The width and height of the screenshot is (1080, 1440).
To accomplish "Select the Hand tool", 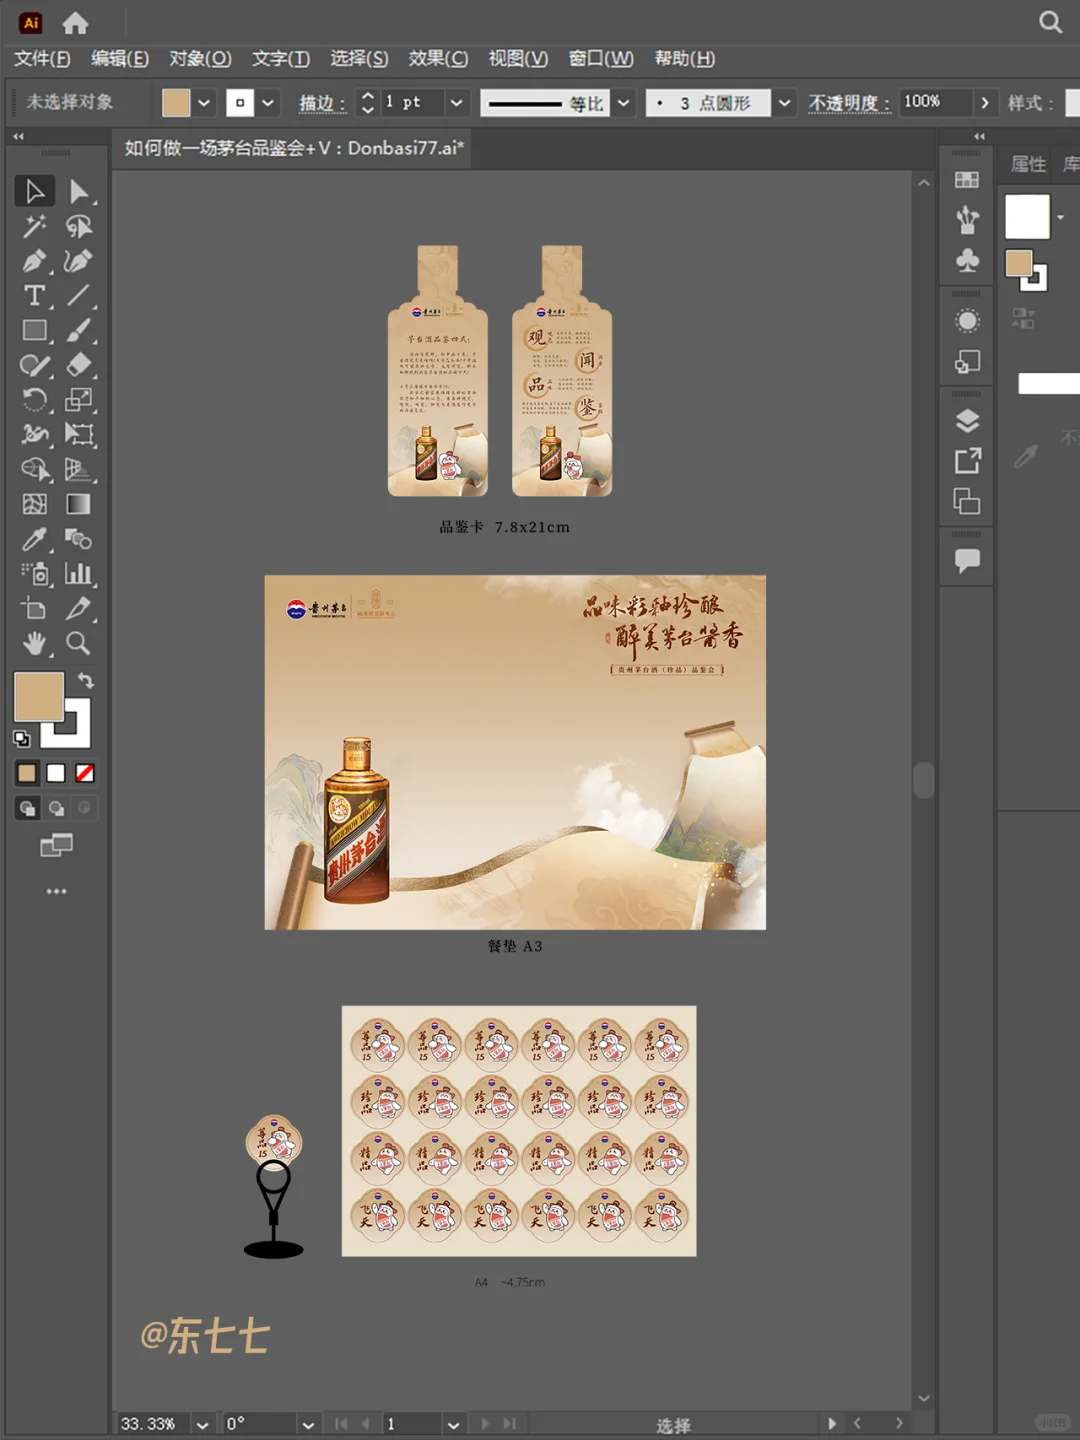I will tap(34, 644).
